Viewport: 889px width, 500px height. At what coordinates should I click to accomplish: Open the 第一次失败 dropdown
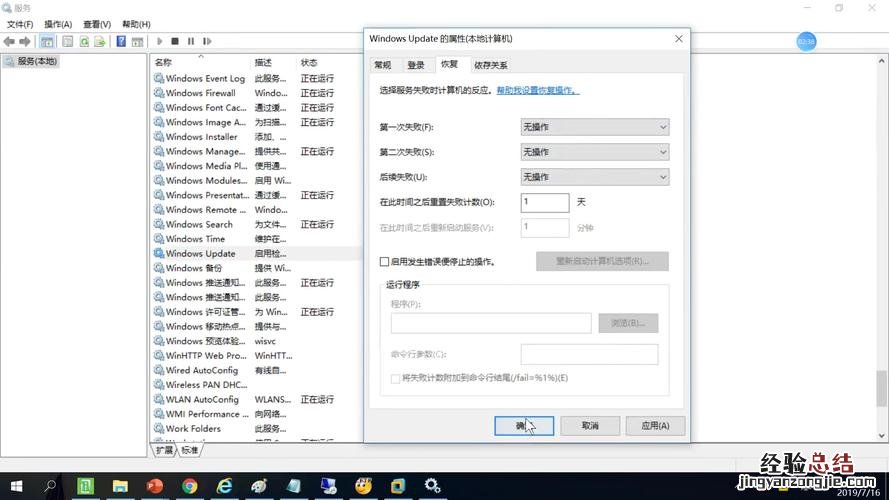click(x=594, y=127)
